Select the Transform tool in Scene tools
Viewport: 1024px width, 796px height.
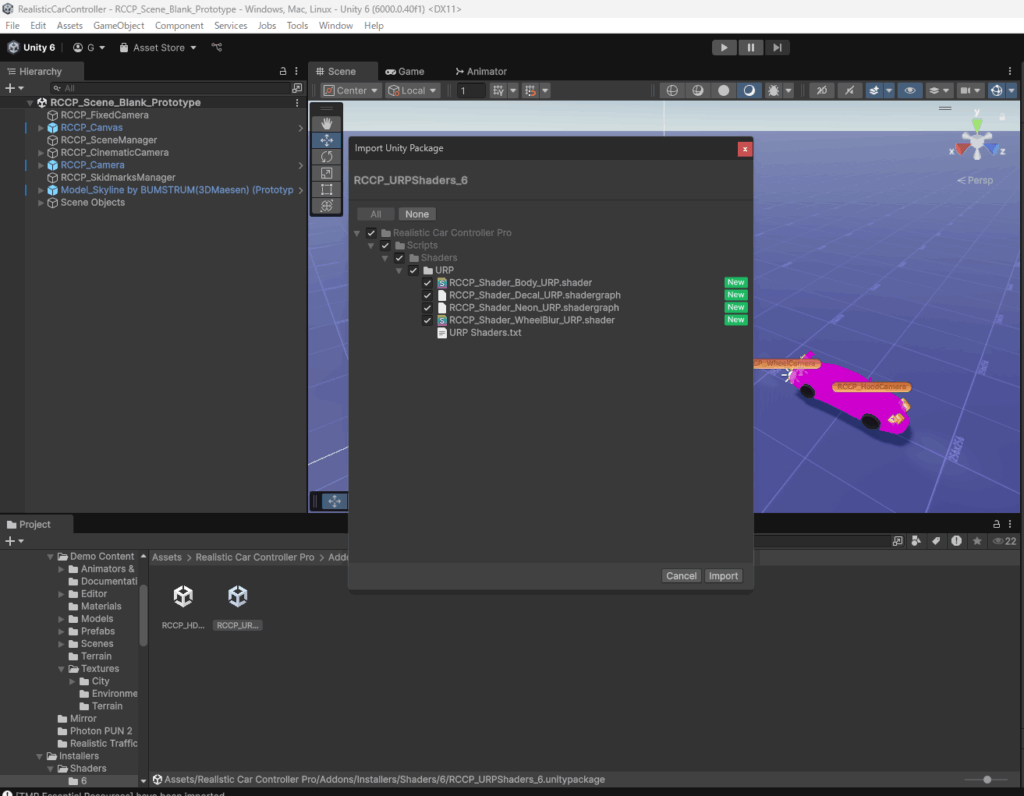coord(327,206)
